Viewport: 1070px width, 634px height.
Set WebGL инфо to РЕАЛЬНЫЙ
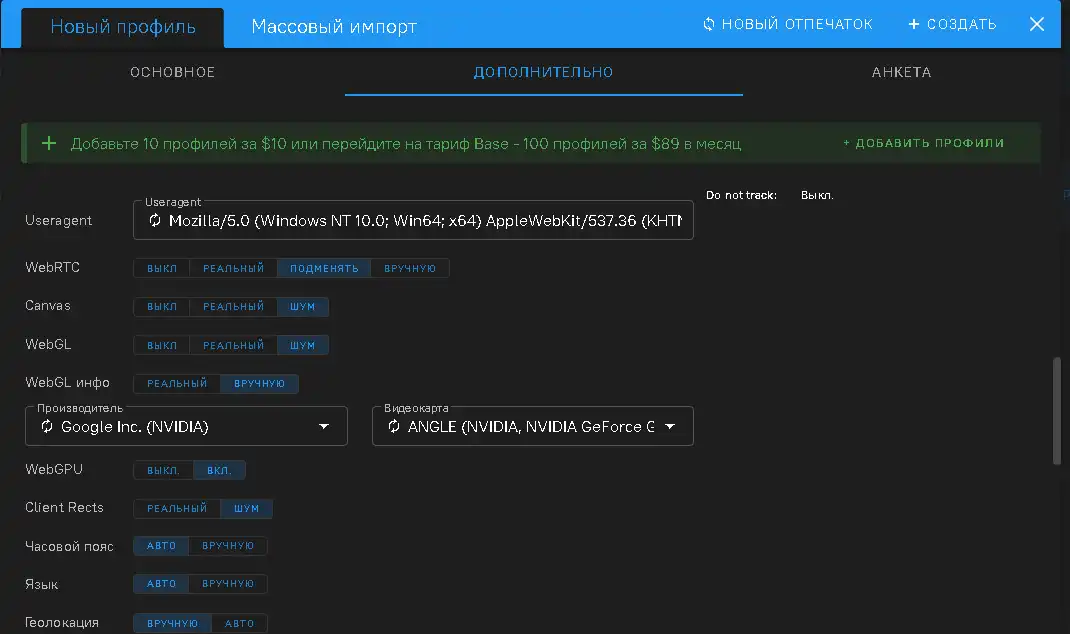point(177,384)
